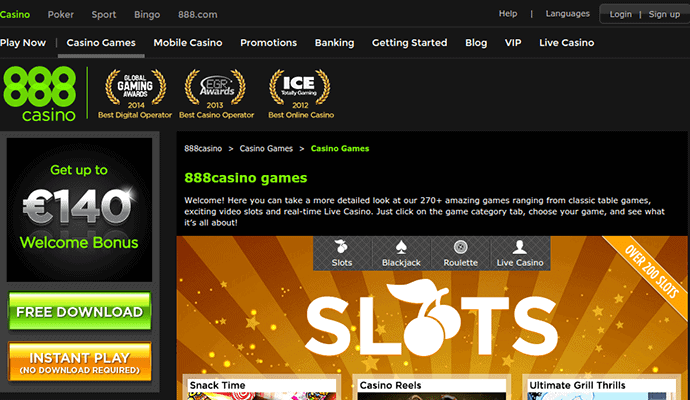Click the Best Online Casino caption
The height and width of the screenshot is (400, 690).
point(301,115)
